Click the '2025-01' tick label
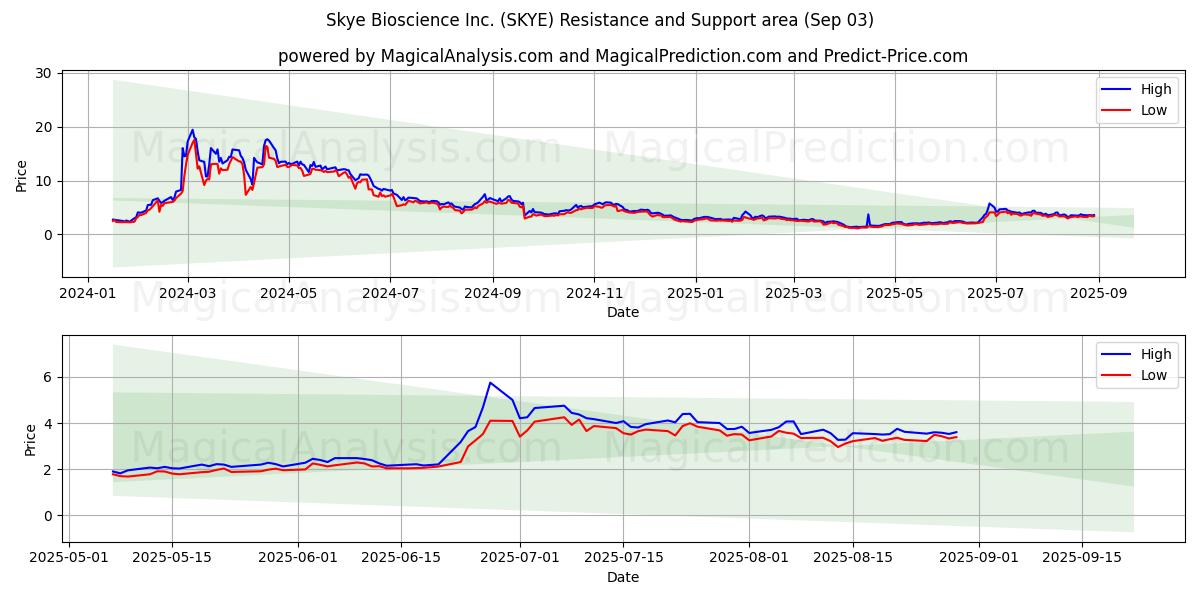This screenshot has width=1200, height=600. pyautogui.click(x=695, y=293)
